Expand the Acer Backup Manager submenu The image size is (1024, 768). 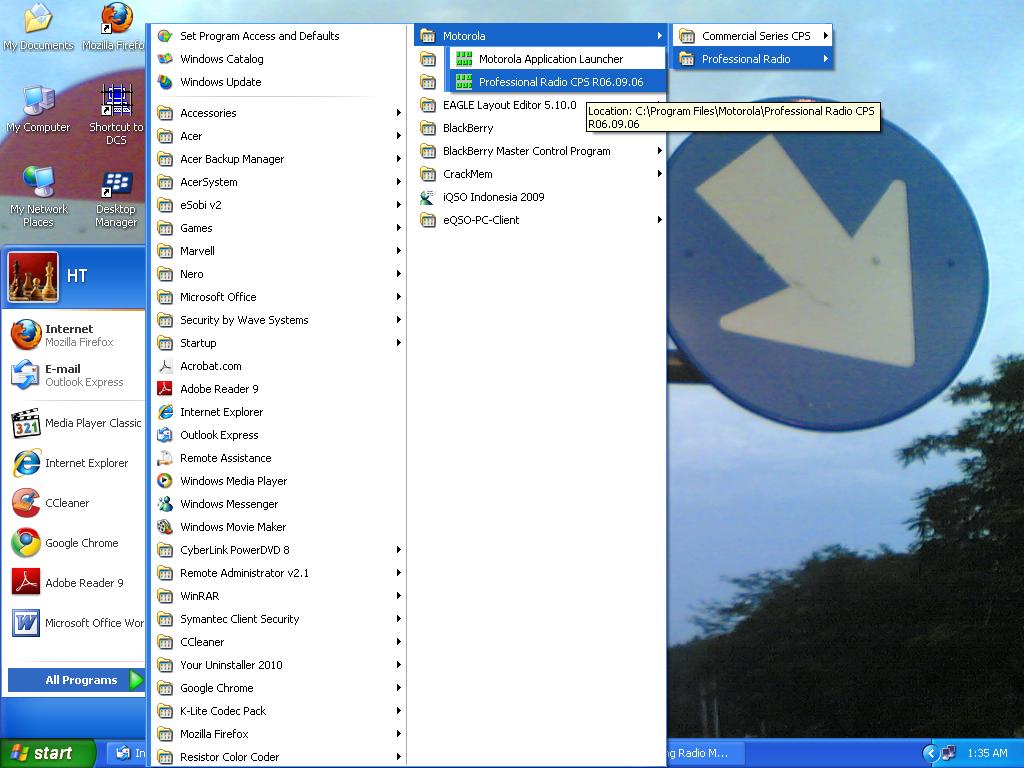tap(279, 159)
